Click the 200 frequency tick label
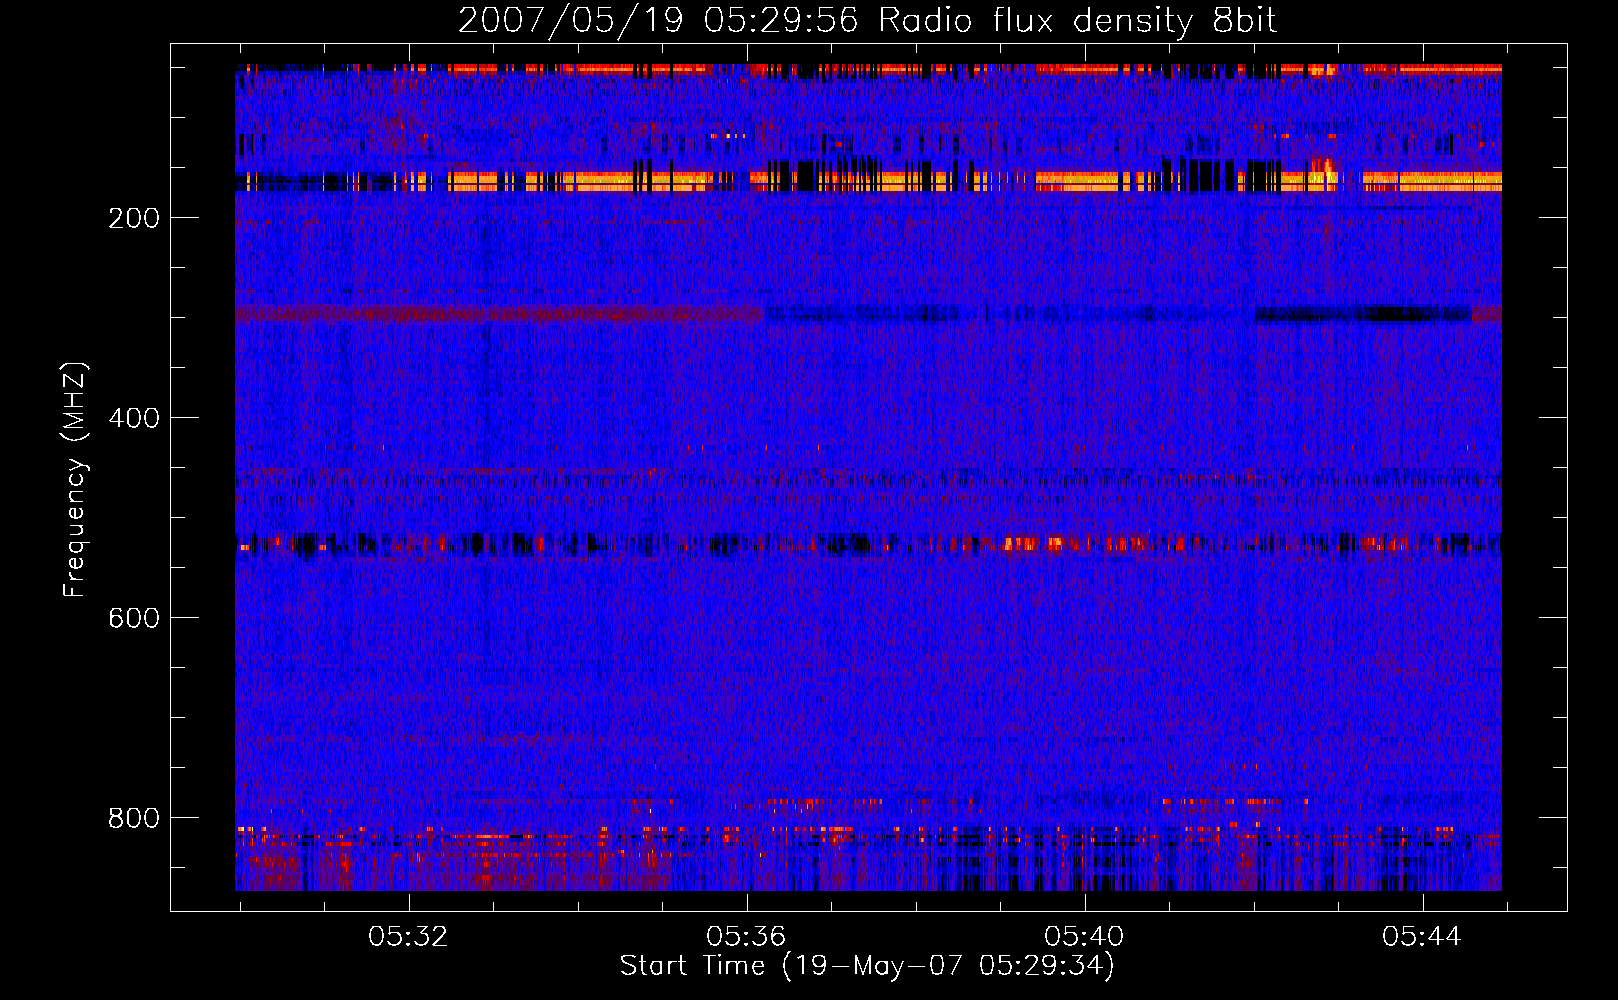 [x=134, y=218]
